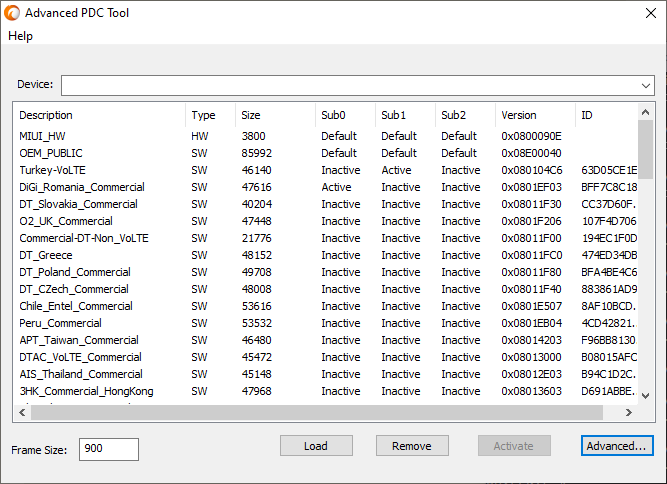Viewport: 667px width, 484px height.
Task: Click the Remove button
Action: pos(412,446)
